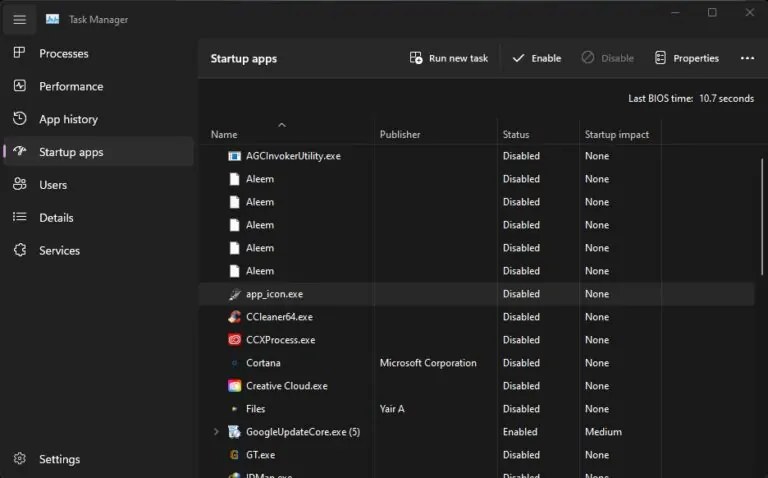768x478 pixels.
Task: Expand the GoogleUpdateCore.exe group
Action: 216,431
